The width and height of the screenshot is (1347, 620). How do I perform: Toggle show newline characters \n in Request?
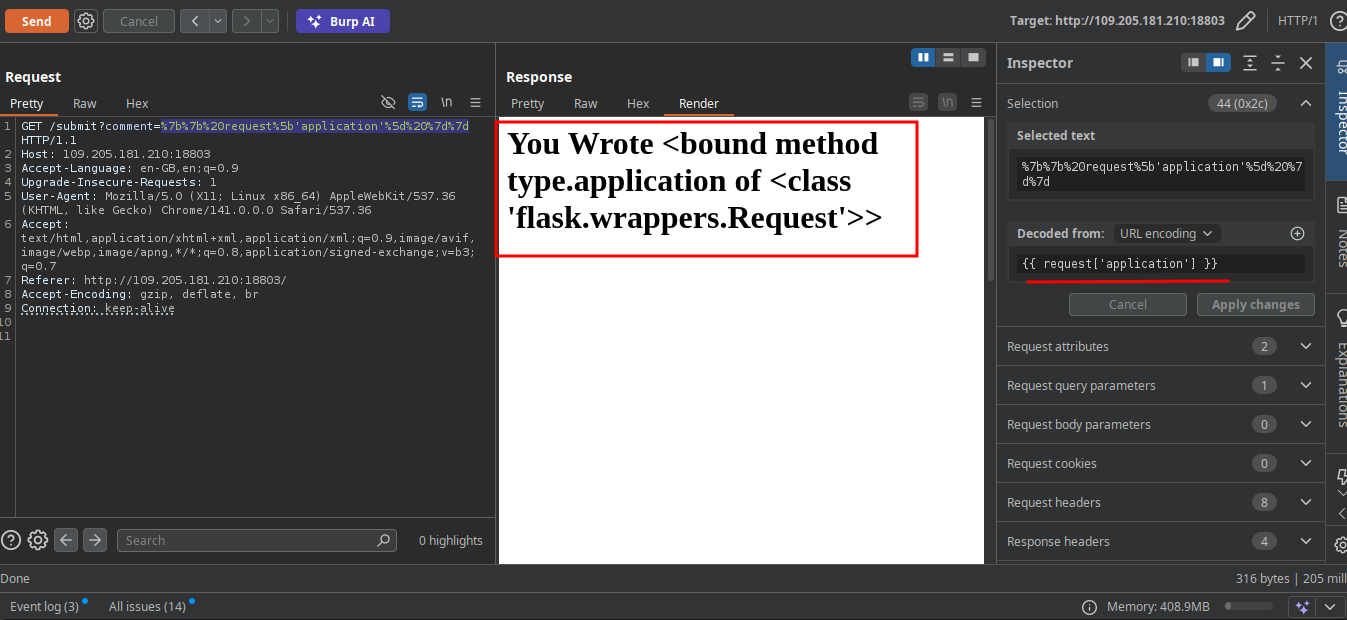[x=447, y=102]
